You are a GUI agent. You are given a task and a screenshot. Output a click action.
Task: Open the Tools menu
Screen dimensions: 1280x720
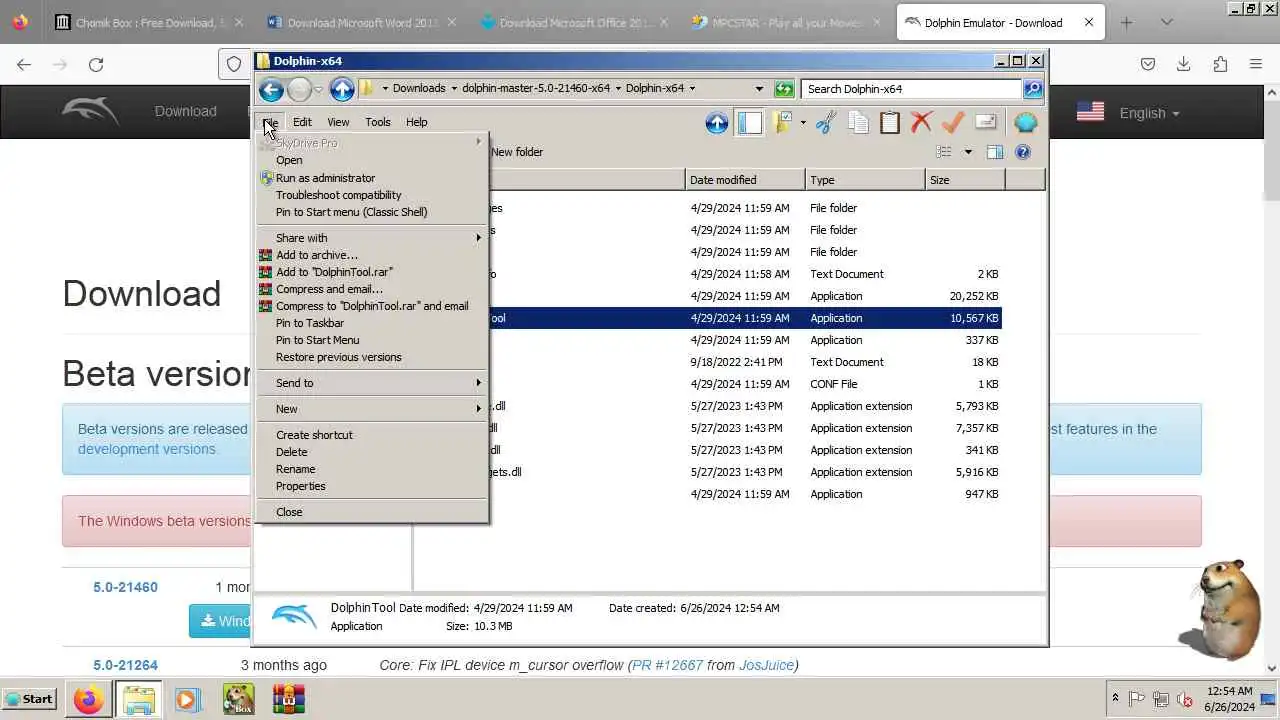[x=378, y=122]
